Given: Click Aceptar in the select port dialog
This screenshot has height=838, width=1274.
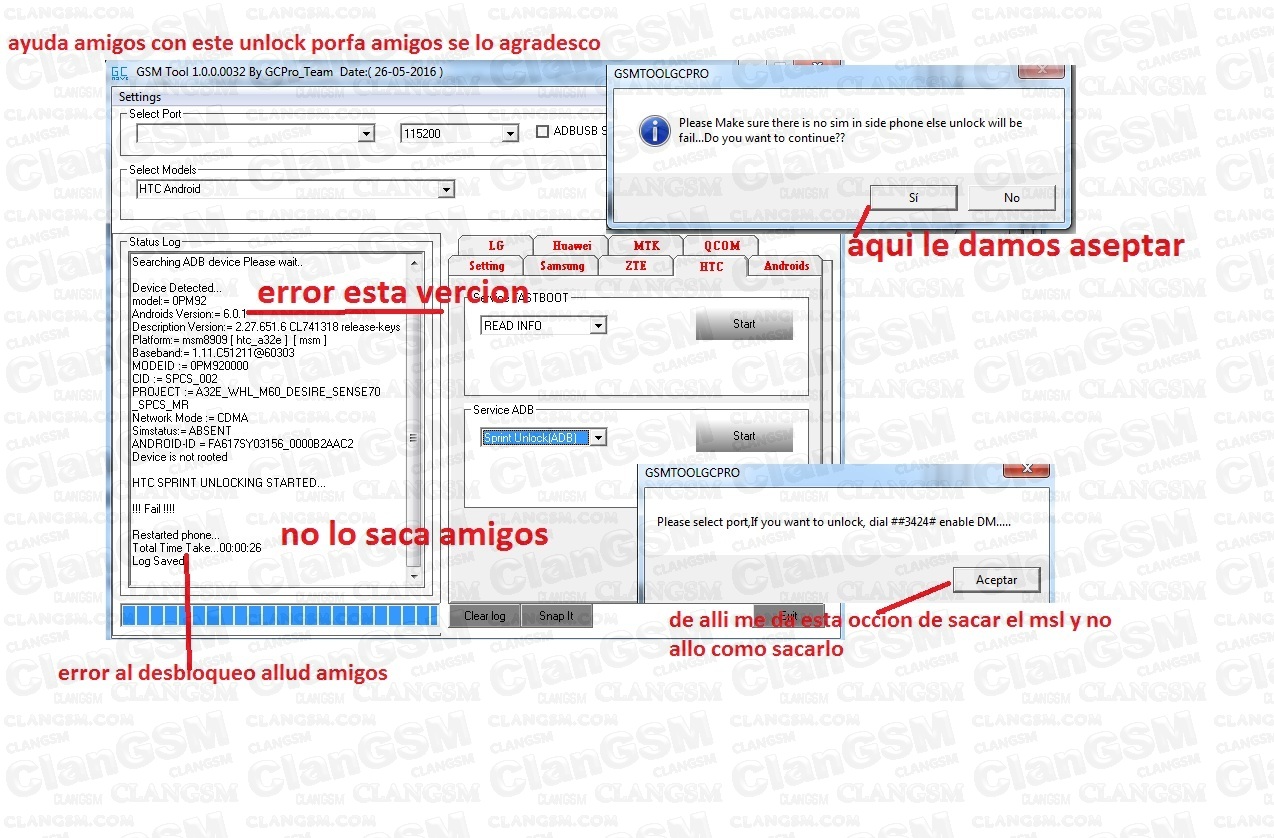Looking at the screenshot, I should (x=996, y=580).
